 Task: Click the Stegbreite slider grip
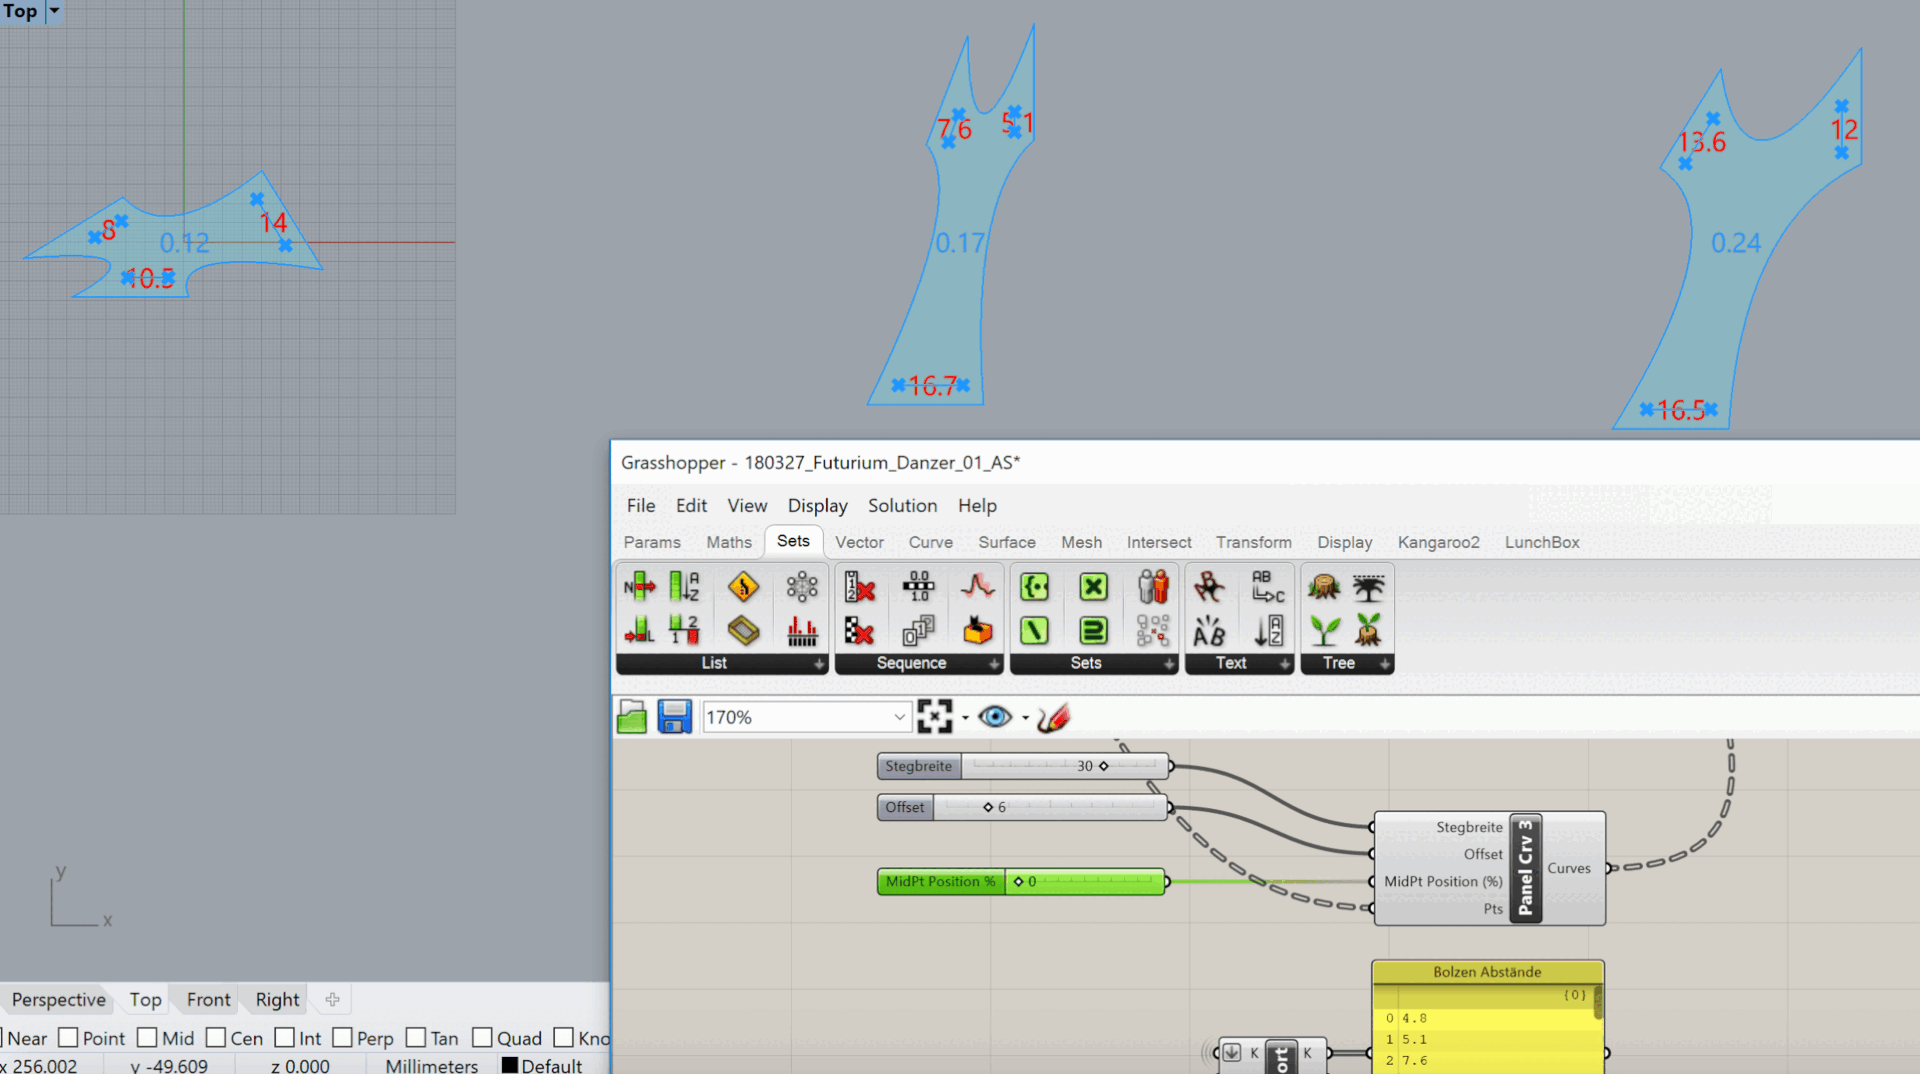[x=1103, y=766]
